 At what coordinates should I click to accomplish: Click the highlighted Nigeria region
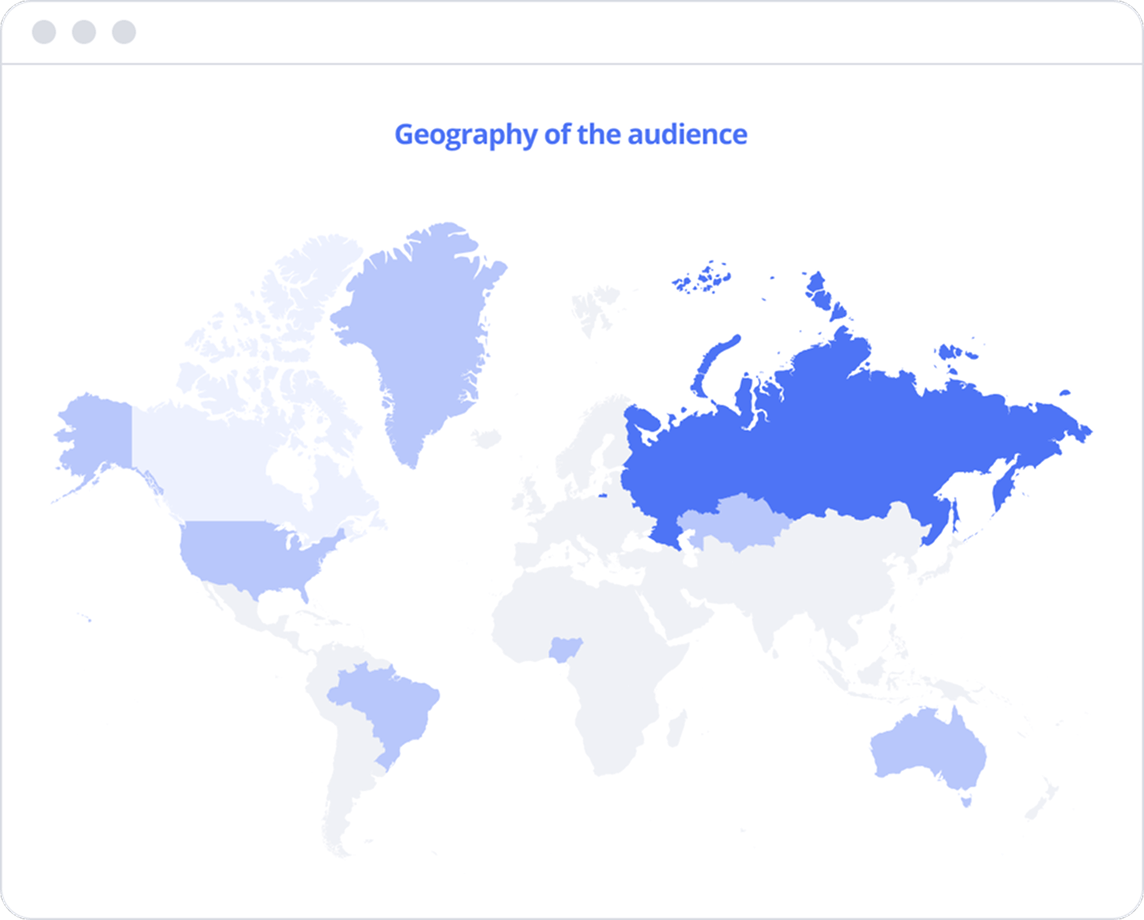[x=563, y=652]
